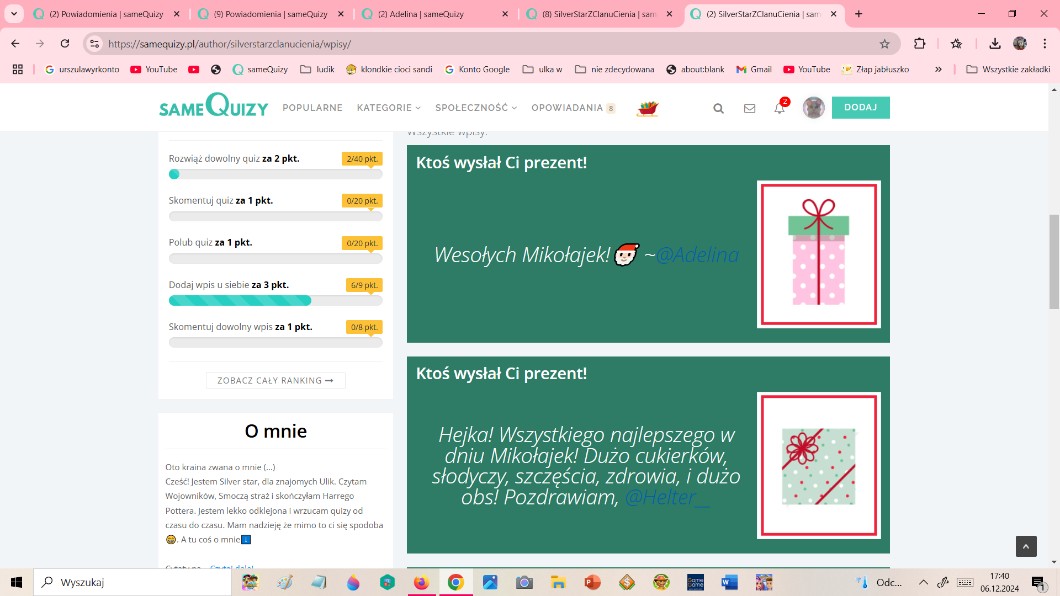Expand the Społeczność dropdown menu

(475, 108)
